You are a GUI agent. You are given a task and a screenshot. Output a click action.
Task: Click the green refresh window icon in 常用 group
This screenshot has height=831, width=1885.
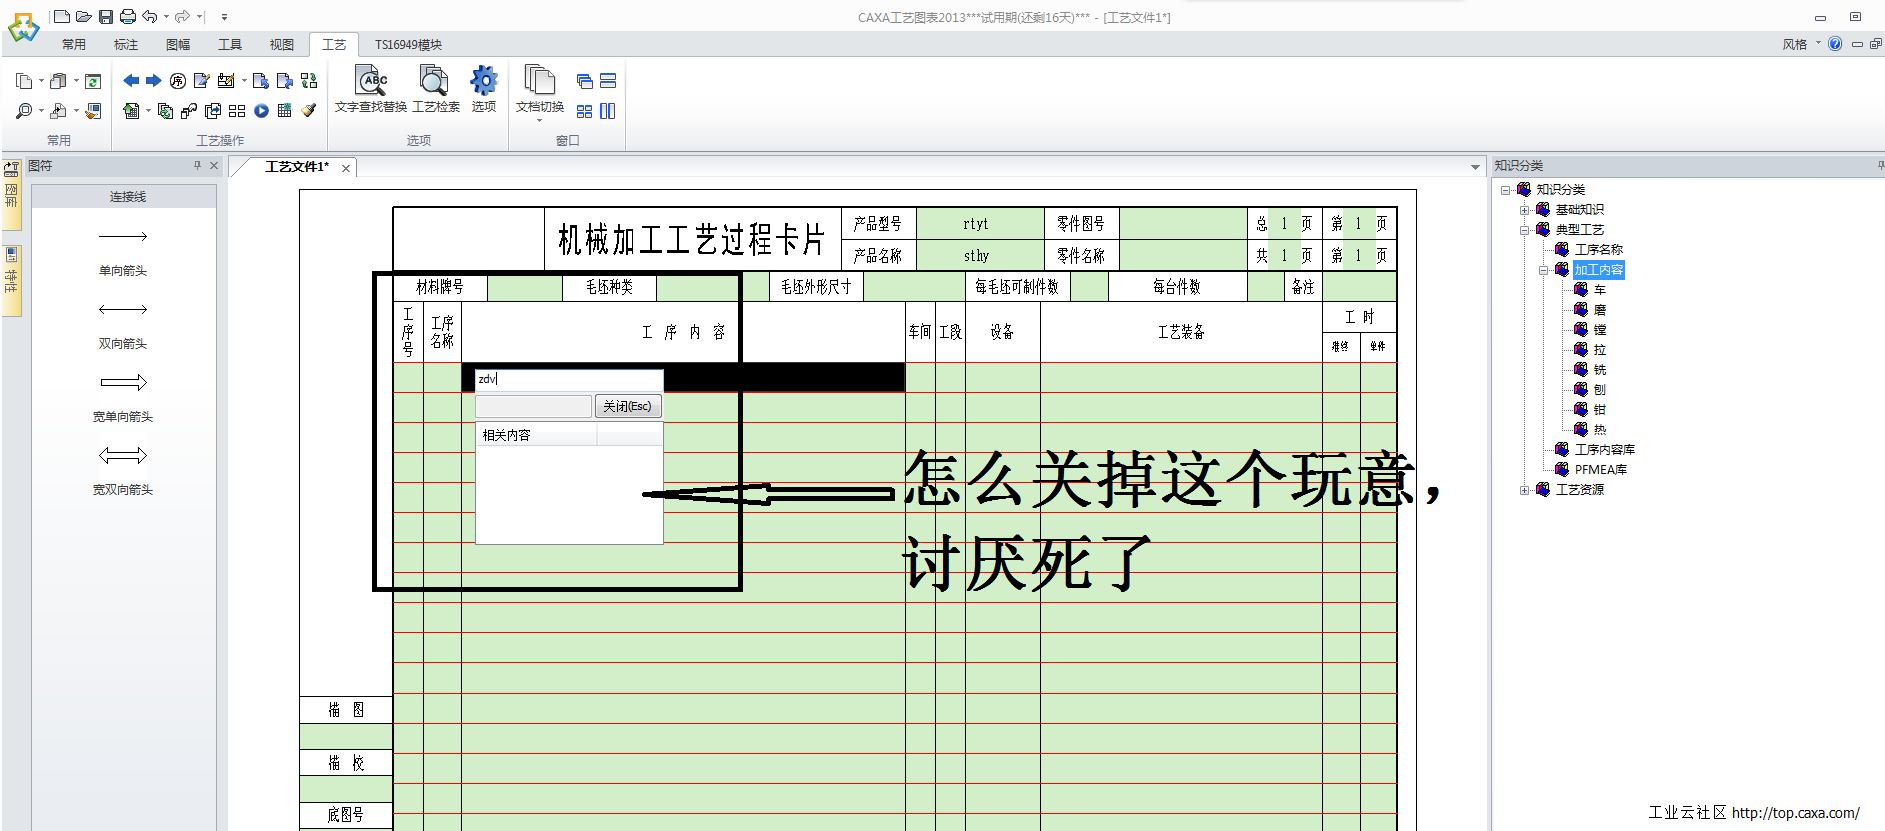(93, 81)
